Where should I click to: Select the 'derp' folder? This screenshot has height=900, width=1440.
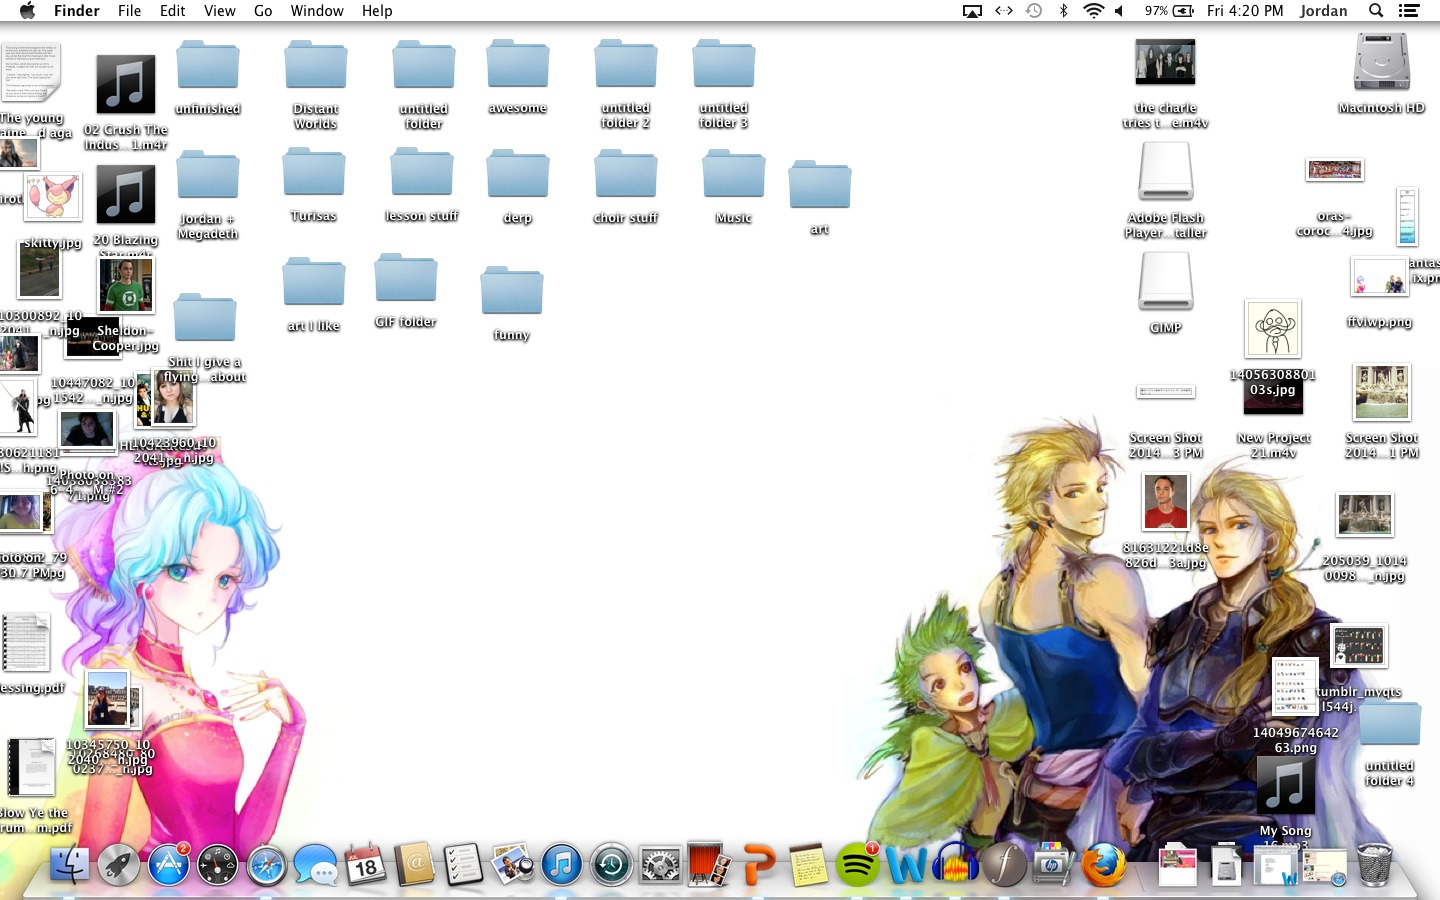pos(518,175)
